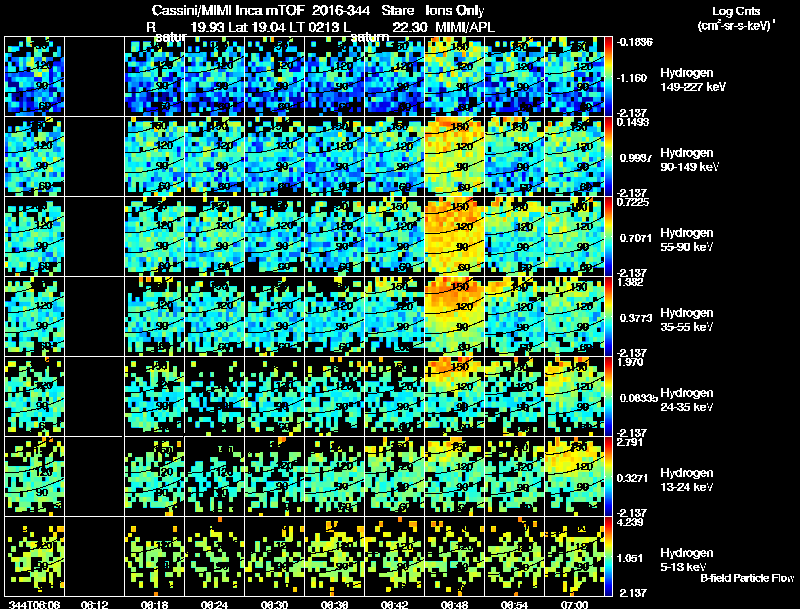Open the 149-227 keV image panel at 06:30

(274, 77)
